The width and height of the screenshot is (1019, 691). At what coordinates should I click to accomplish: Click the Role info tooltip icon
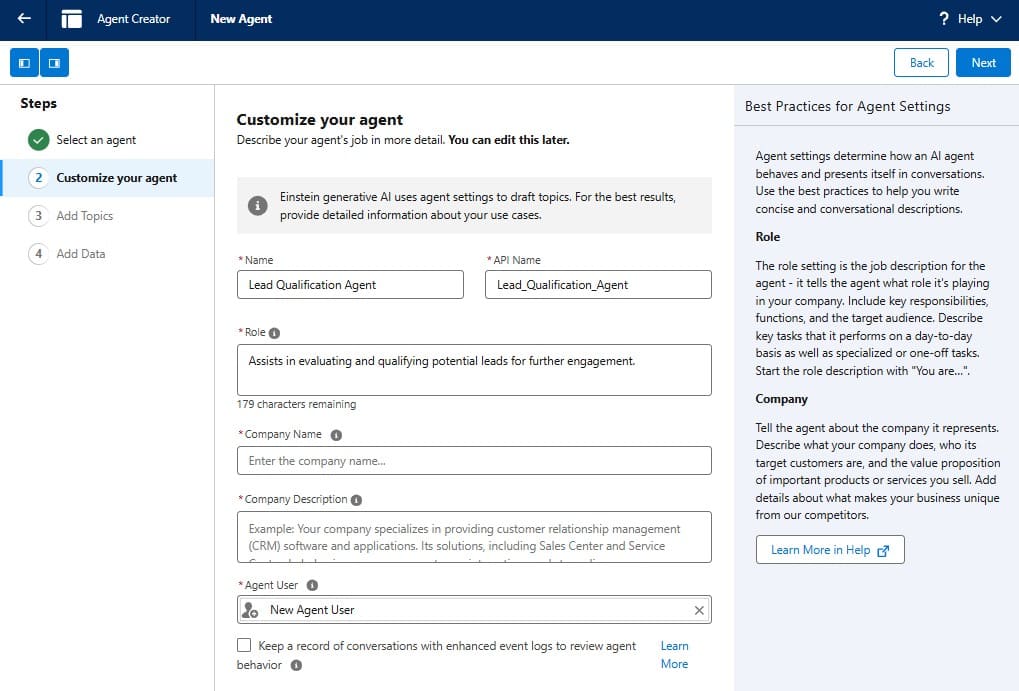tap(275, 333)
